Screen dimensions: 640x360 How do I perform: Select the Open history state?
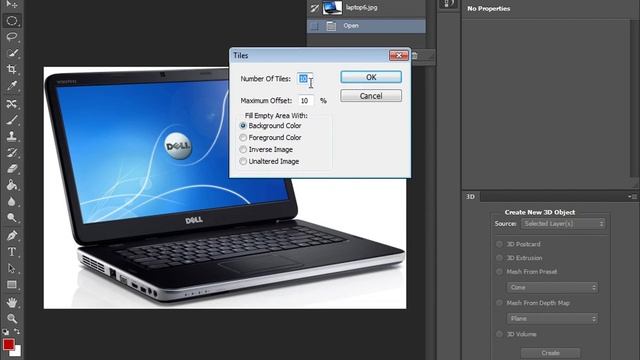(366, 26)
